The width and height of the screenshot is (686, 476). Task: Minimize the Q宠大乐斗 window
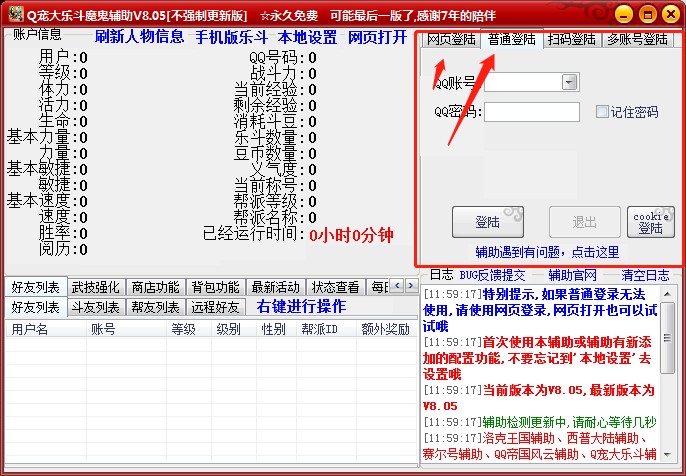click(x=624, y=14)
